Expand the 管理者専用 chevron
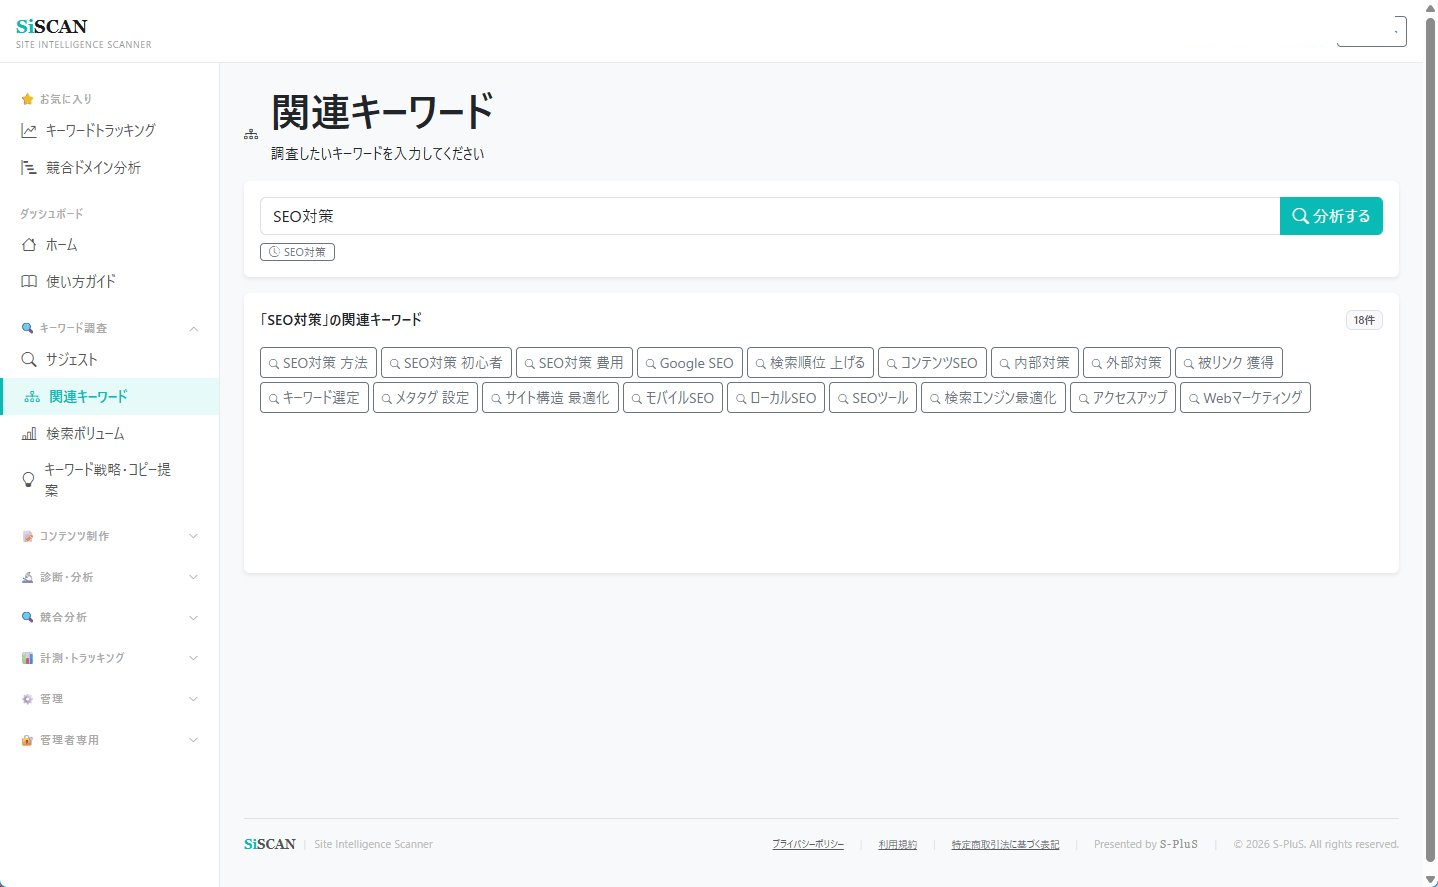 tap(194, 741)
